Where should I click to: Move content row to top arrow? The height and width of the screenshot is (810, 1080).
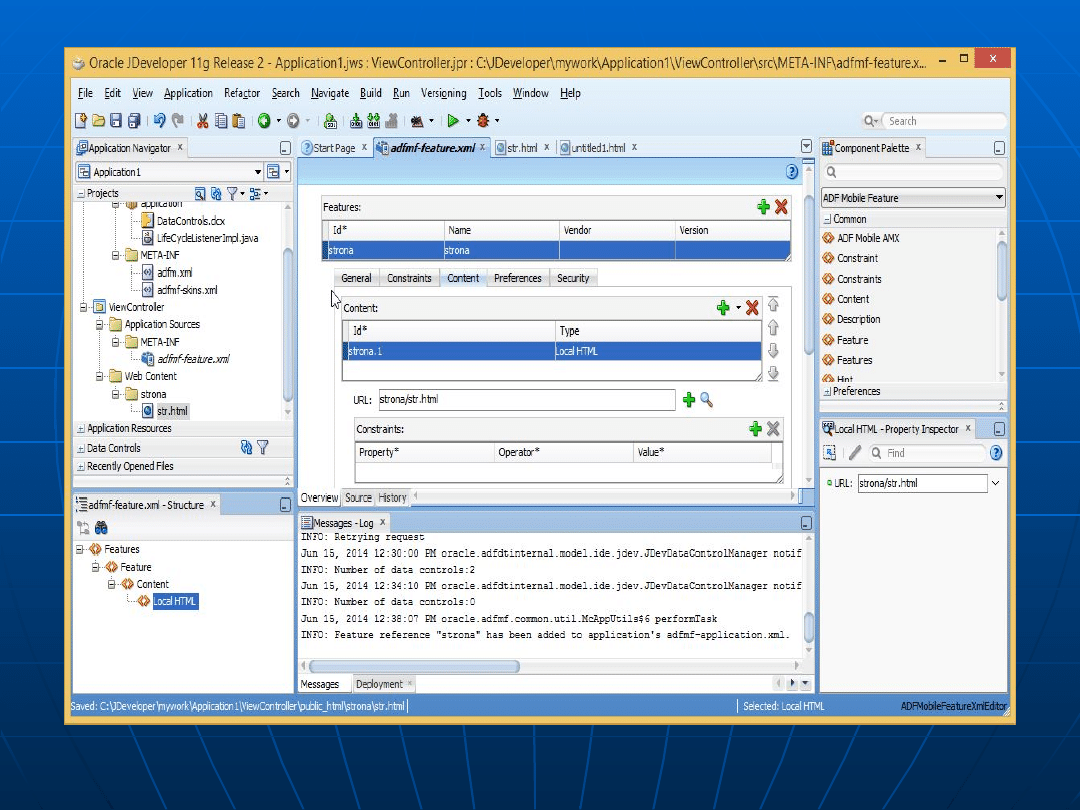tap(773, 304)
